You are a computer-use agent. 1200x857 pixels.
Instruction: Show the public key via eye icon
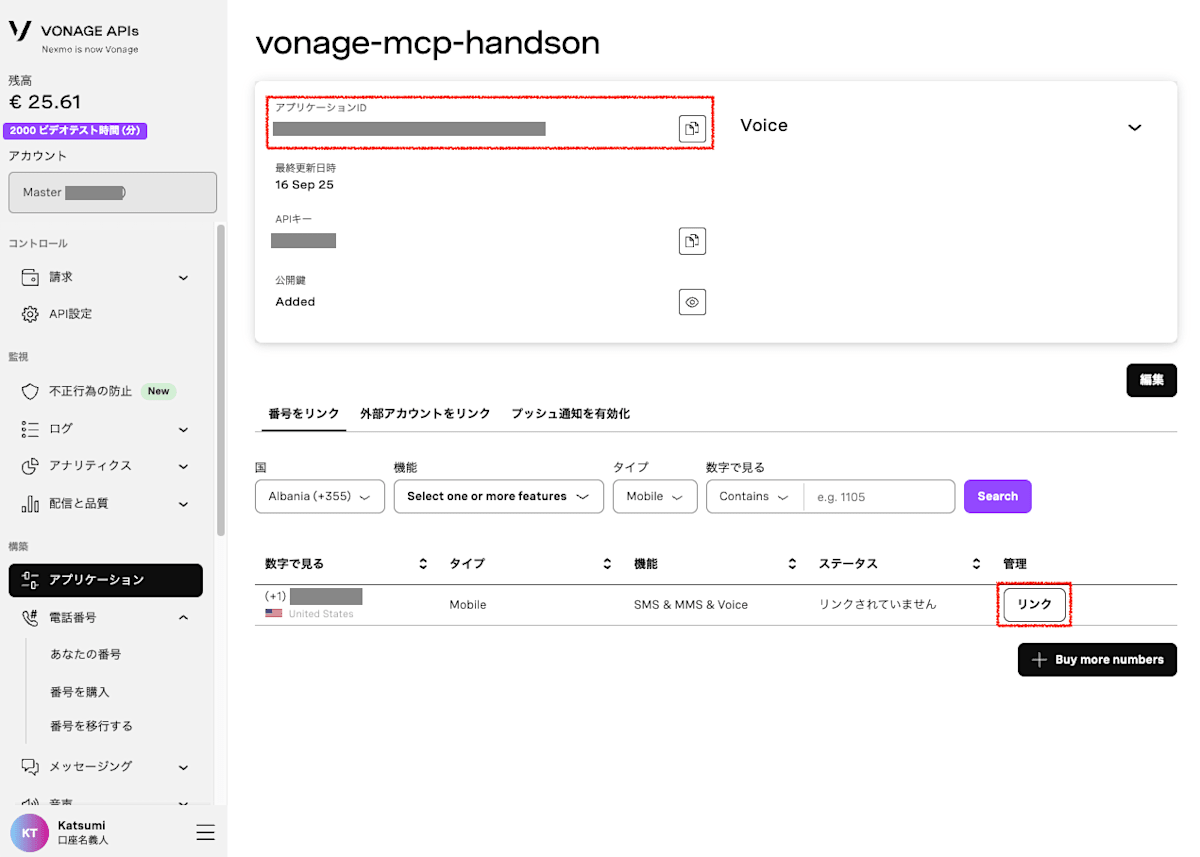pos(692,302)
